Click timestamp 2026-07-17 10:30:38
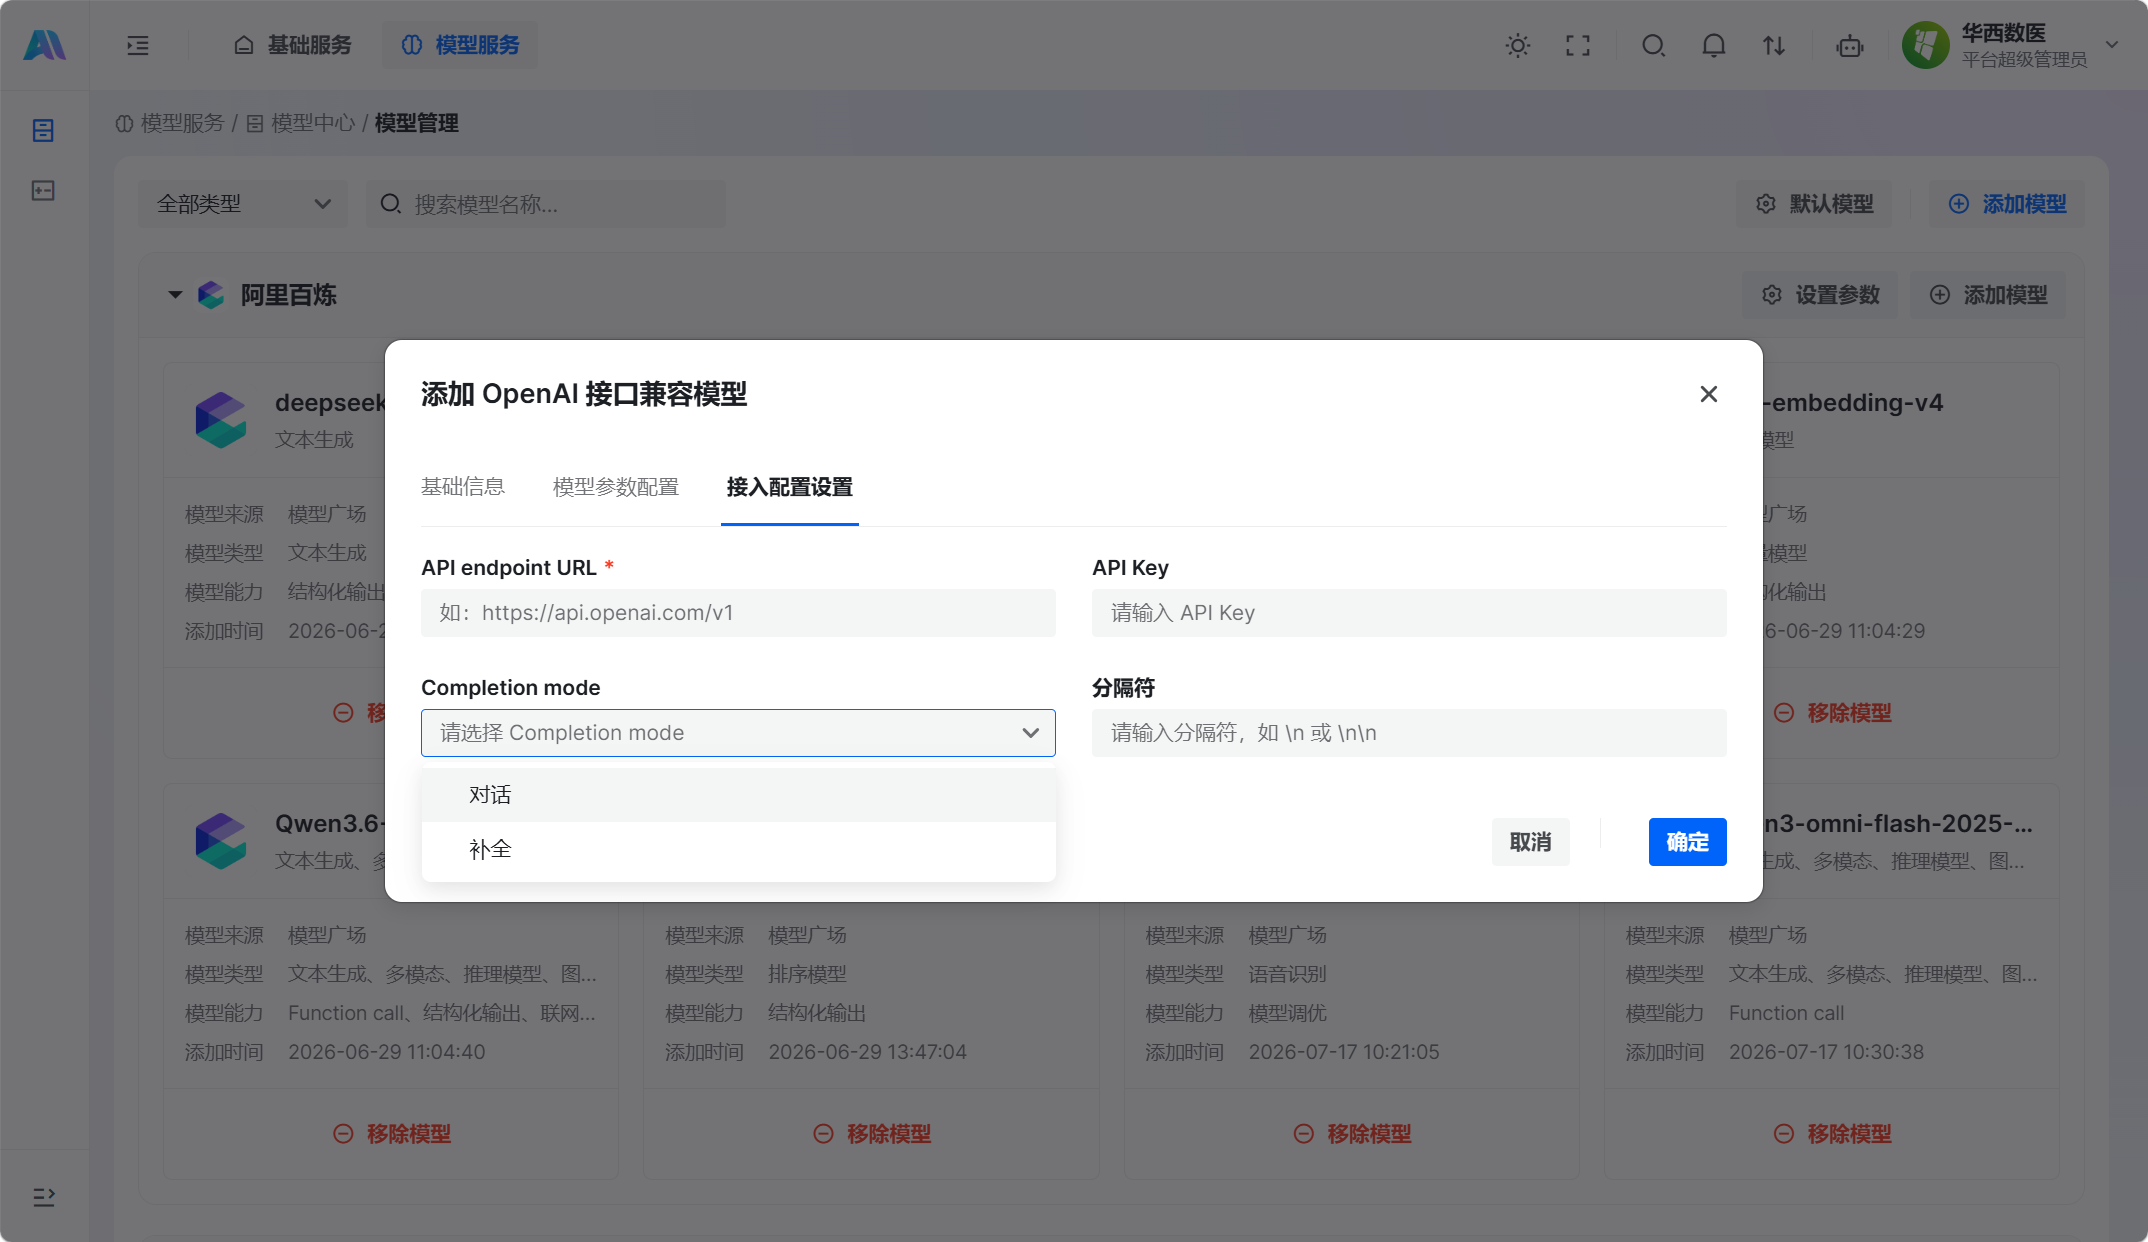Image resolution: width=2148 pixels, height=1242 pixels. pos(1826,1052)
